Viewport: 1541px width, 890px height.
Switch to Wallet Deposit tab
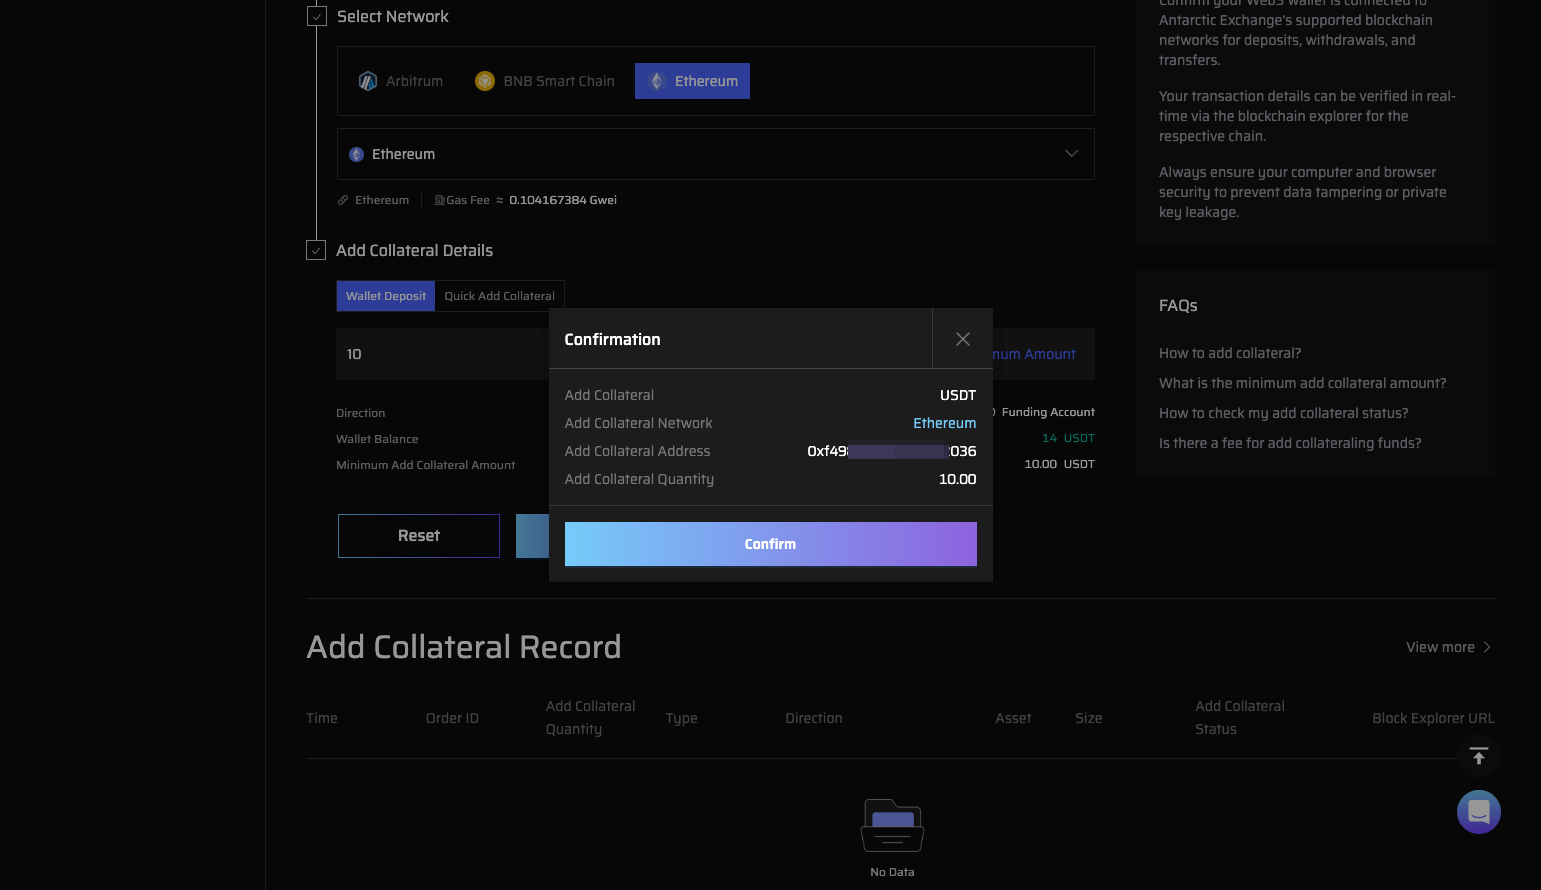click(386, 296)
